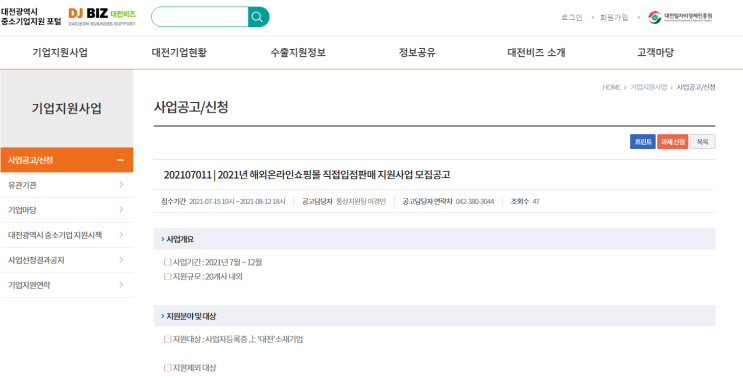Open the 고객마당 top menu
The height and width of the screenshot is (378, 743).
click(655, 53)
